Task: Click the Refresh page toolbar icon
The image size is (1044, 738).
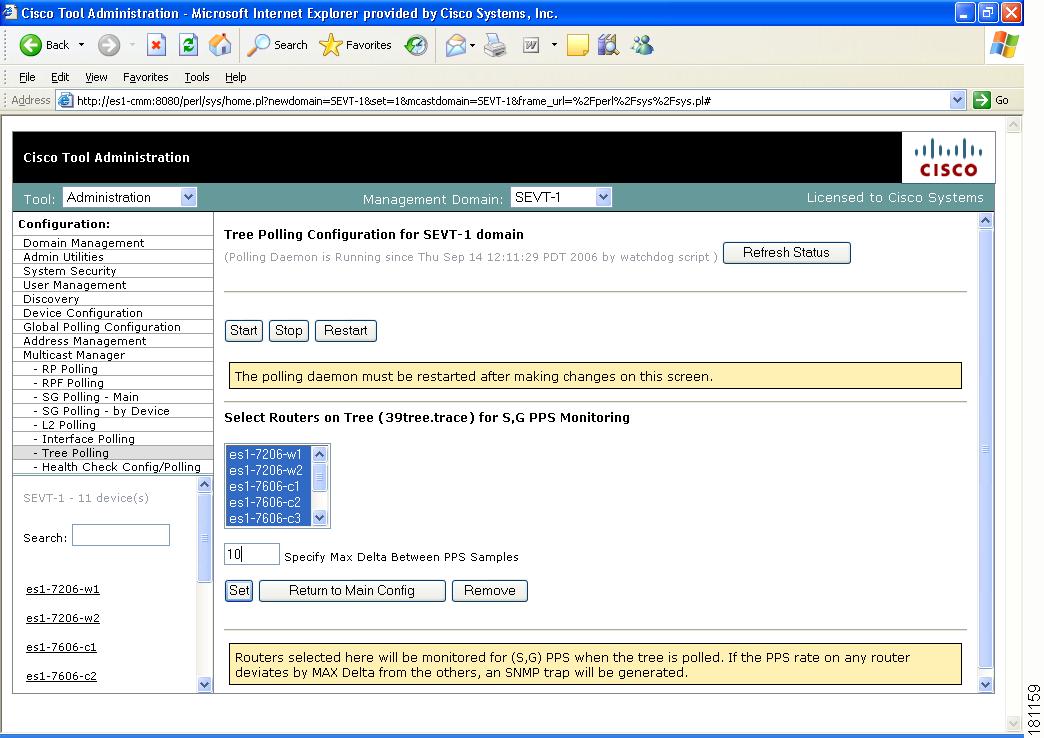Action: (x=188, y=45)
